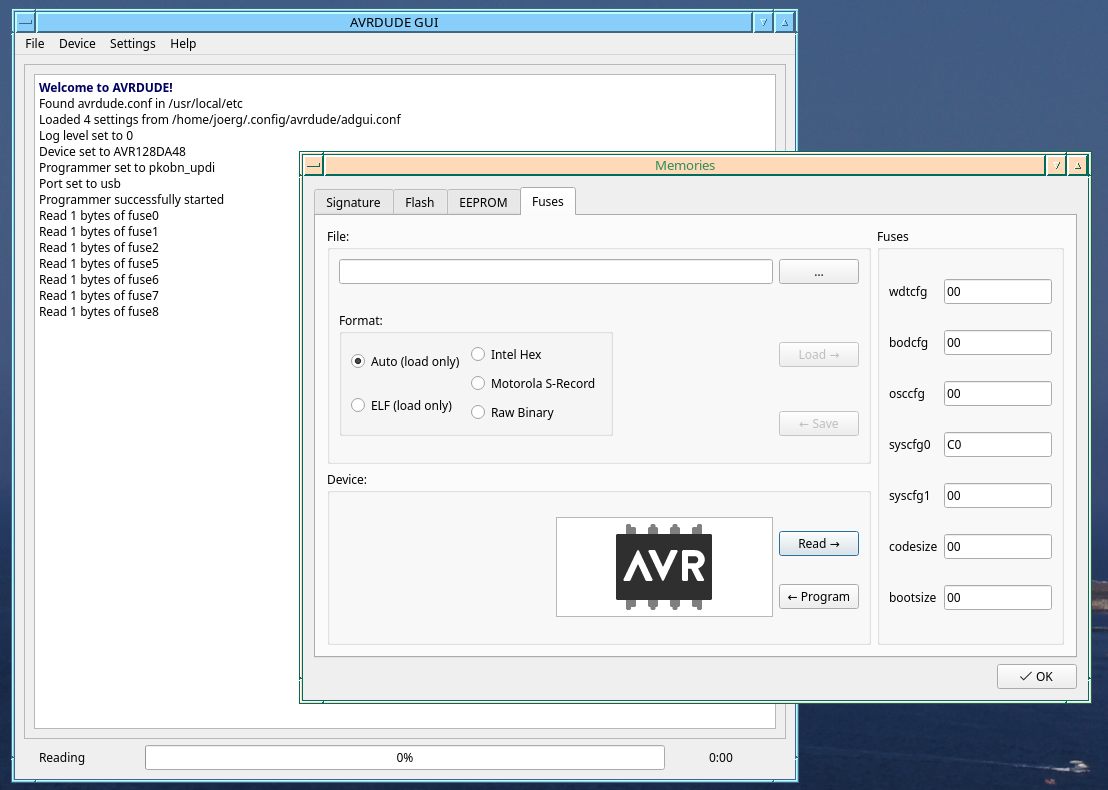Edit the syscfg1 fuse value
This screenshot has height=790, width=1108.
pos(998,495)
